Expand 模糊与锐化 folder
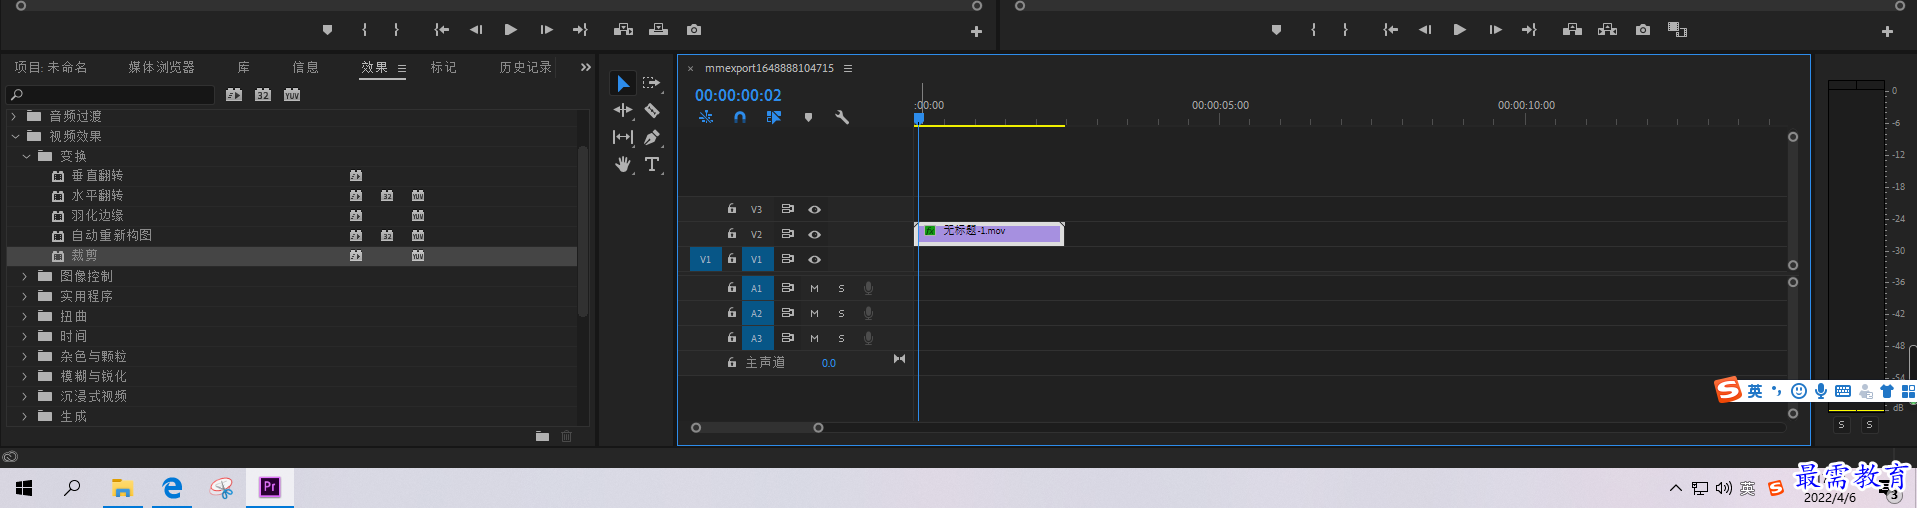 [25, 376]
